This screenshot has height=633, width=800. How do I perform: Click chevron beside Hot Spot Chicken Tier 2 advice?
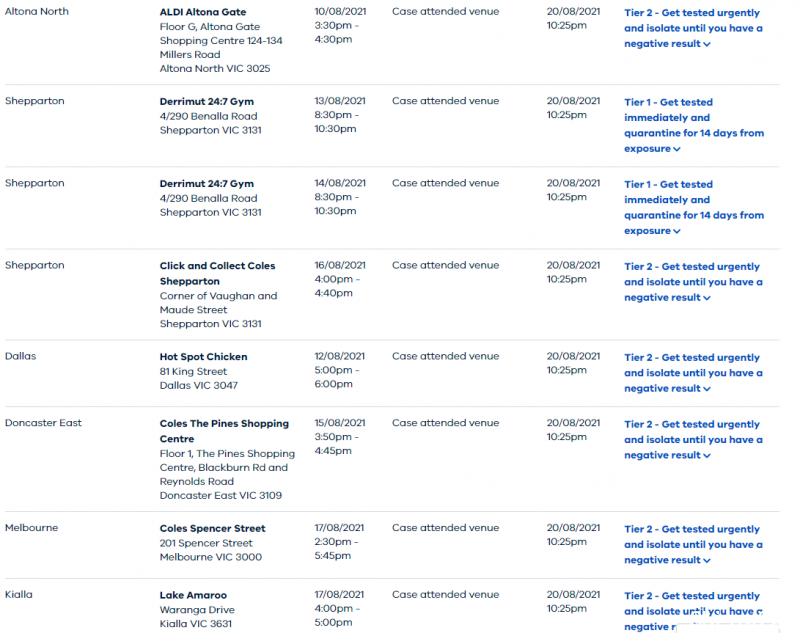pyautogui.click(x=707, y=389)
